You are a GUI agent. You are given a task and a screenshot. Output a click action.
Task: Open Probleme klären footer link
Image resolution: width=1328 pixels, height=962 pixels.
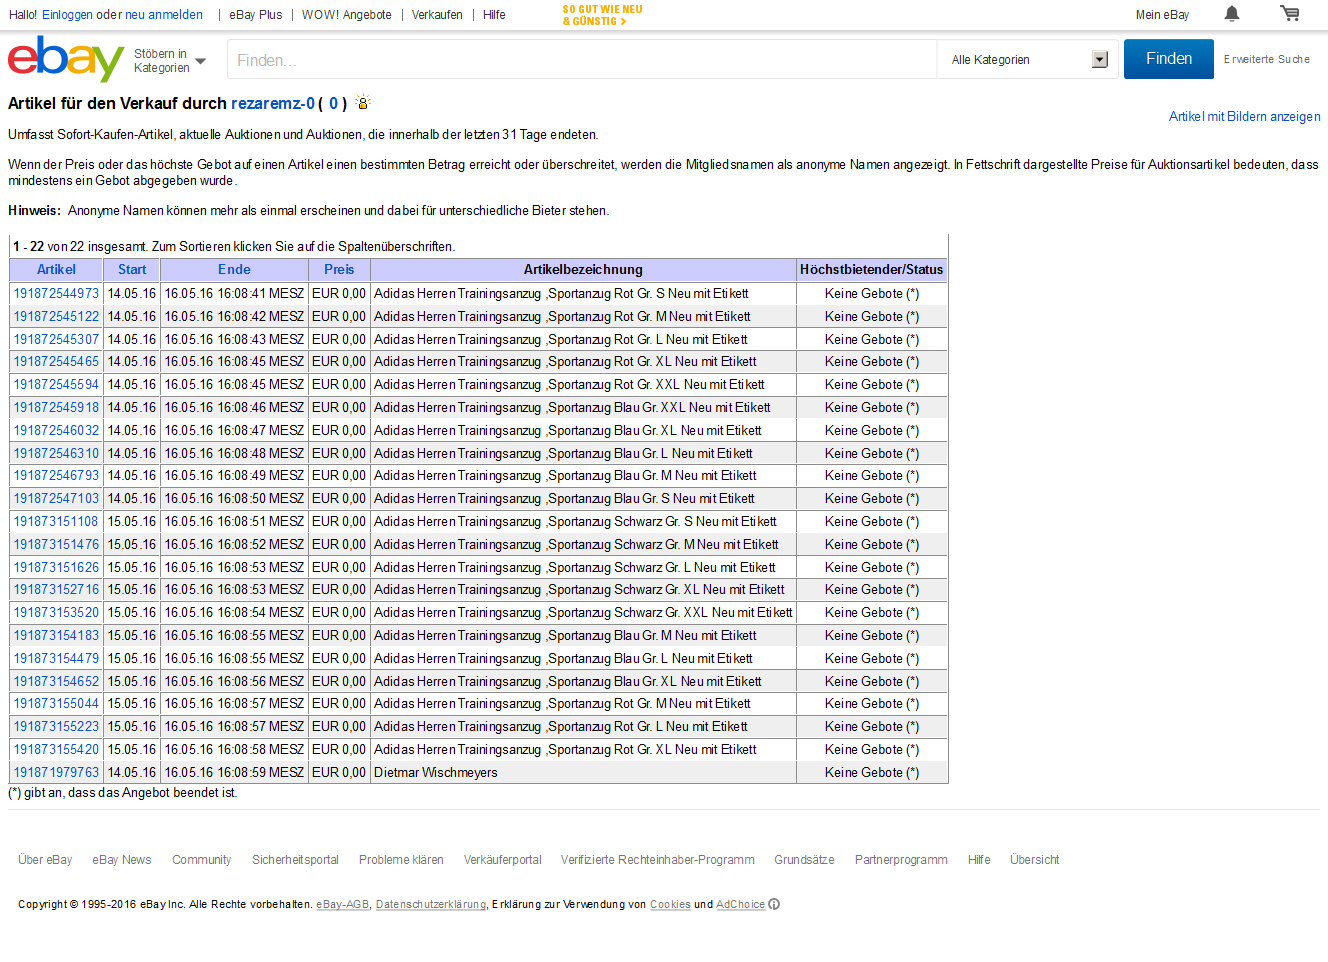click(x=401, y=860)
